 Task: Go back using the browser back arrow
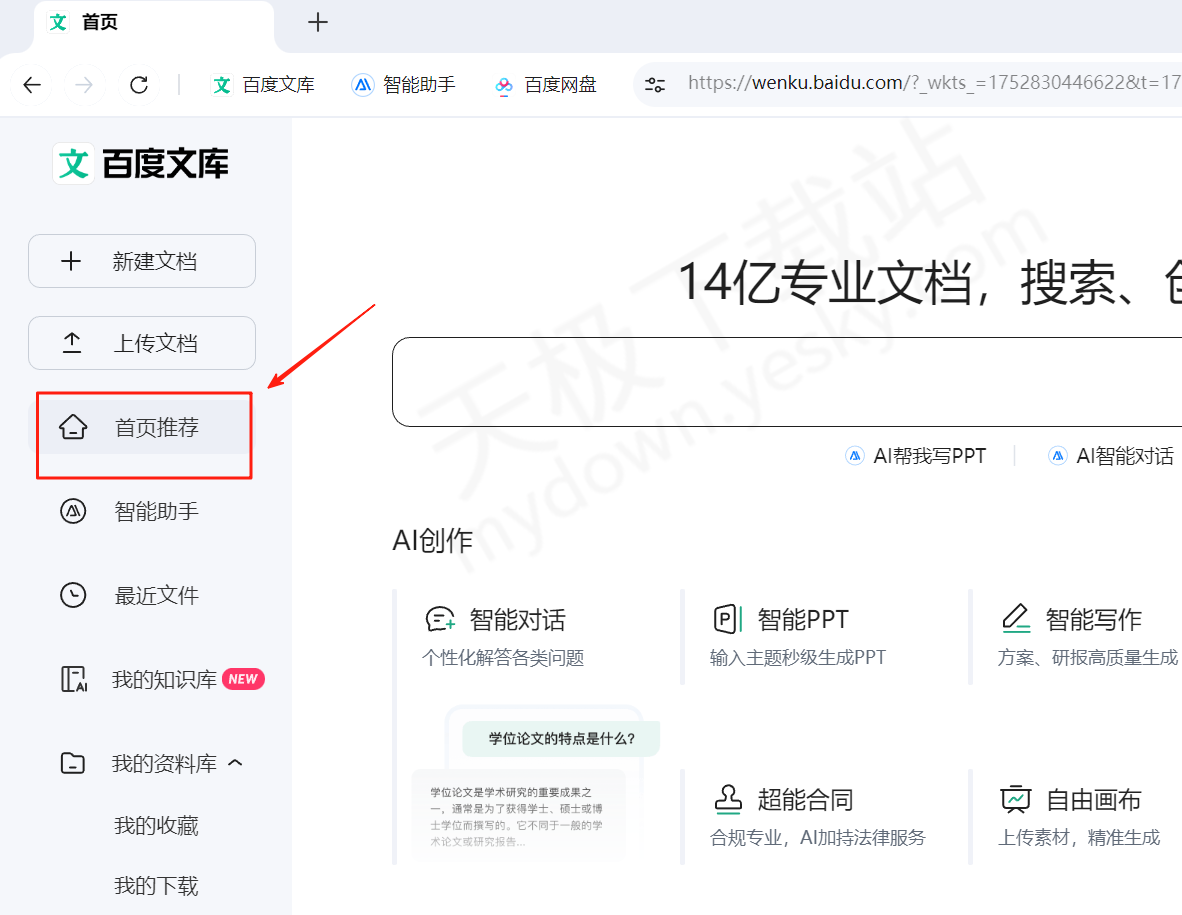pyautogui.click(x=32, y=84)
